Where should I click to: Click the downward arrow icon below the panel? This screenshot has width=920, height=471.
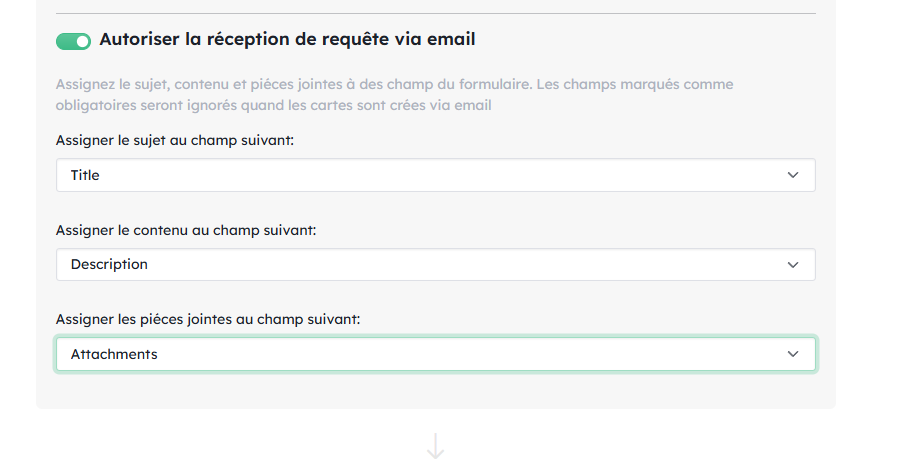pos(435,446)
